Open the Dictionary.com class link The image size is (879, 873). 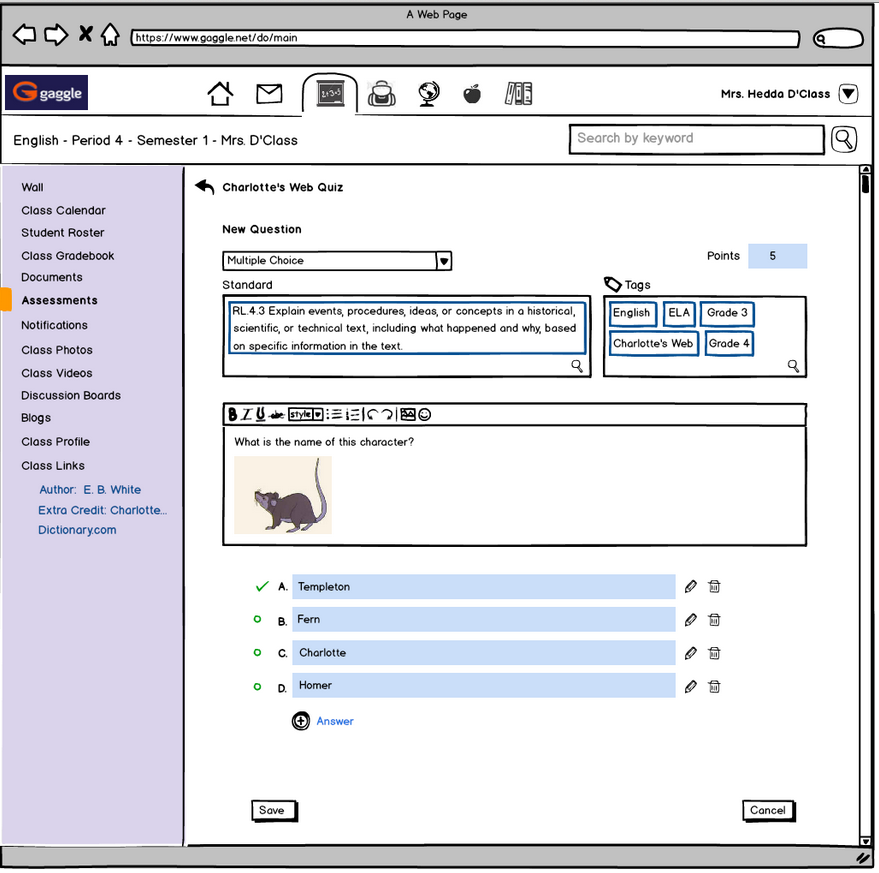[x=77, y=531]
